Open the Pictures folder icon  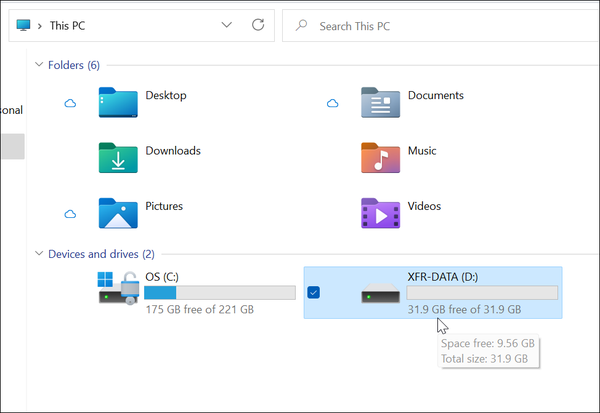click(118, 212)
